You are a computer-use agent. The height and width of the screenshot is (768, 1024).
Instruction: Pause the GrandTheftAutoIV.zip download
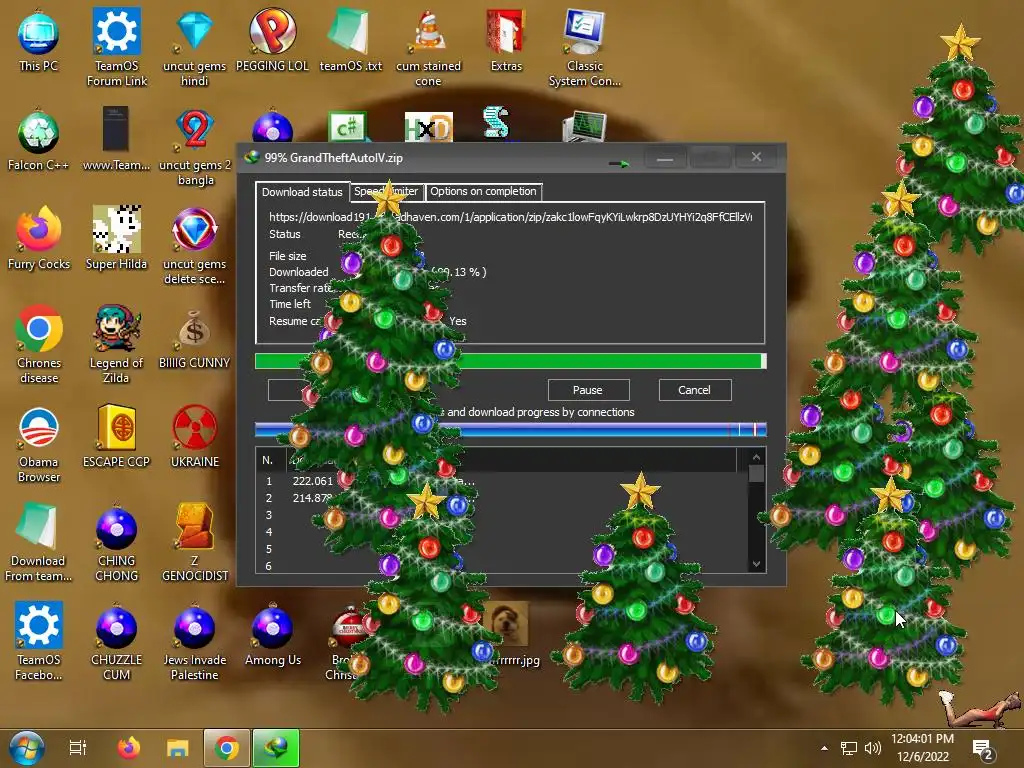click(x=588, y=390)
